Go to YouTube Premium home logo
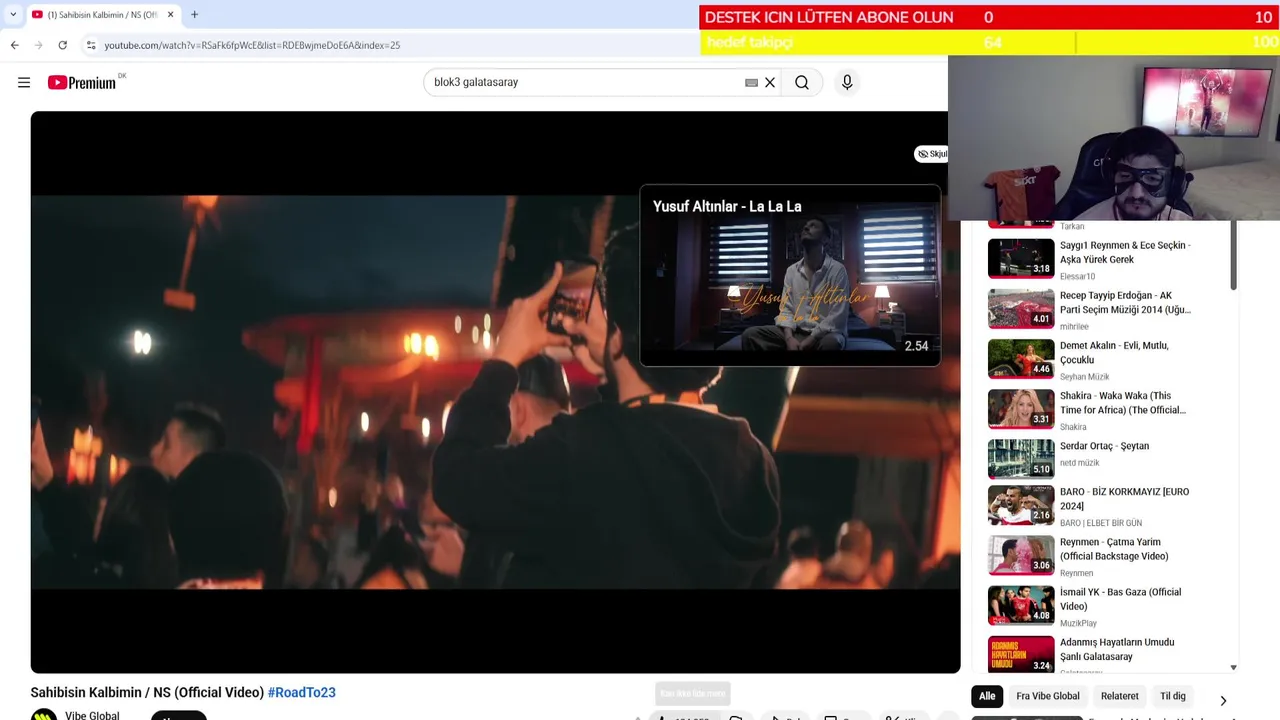1280x720 pixels. point(83,83)
